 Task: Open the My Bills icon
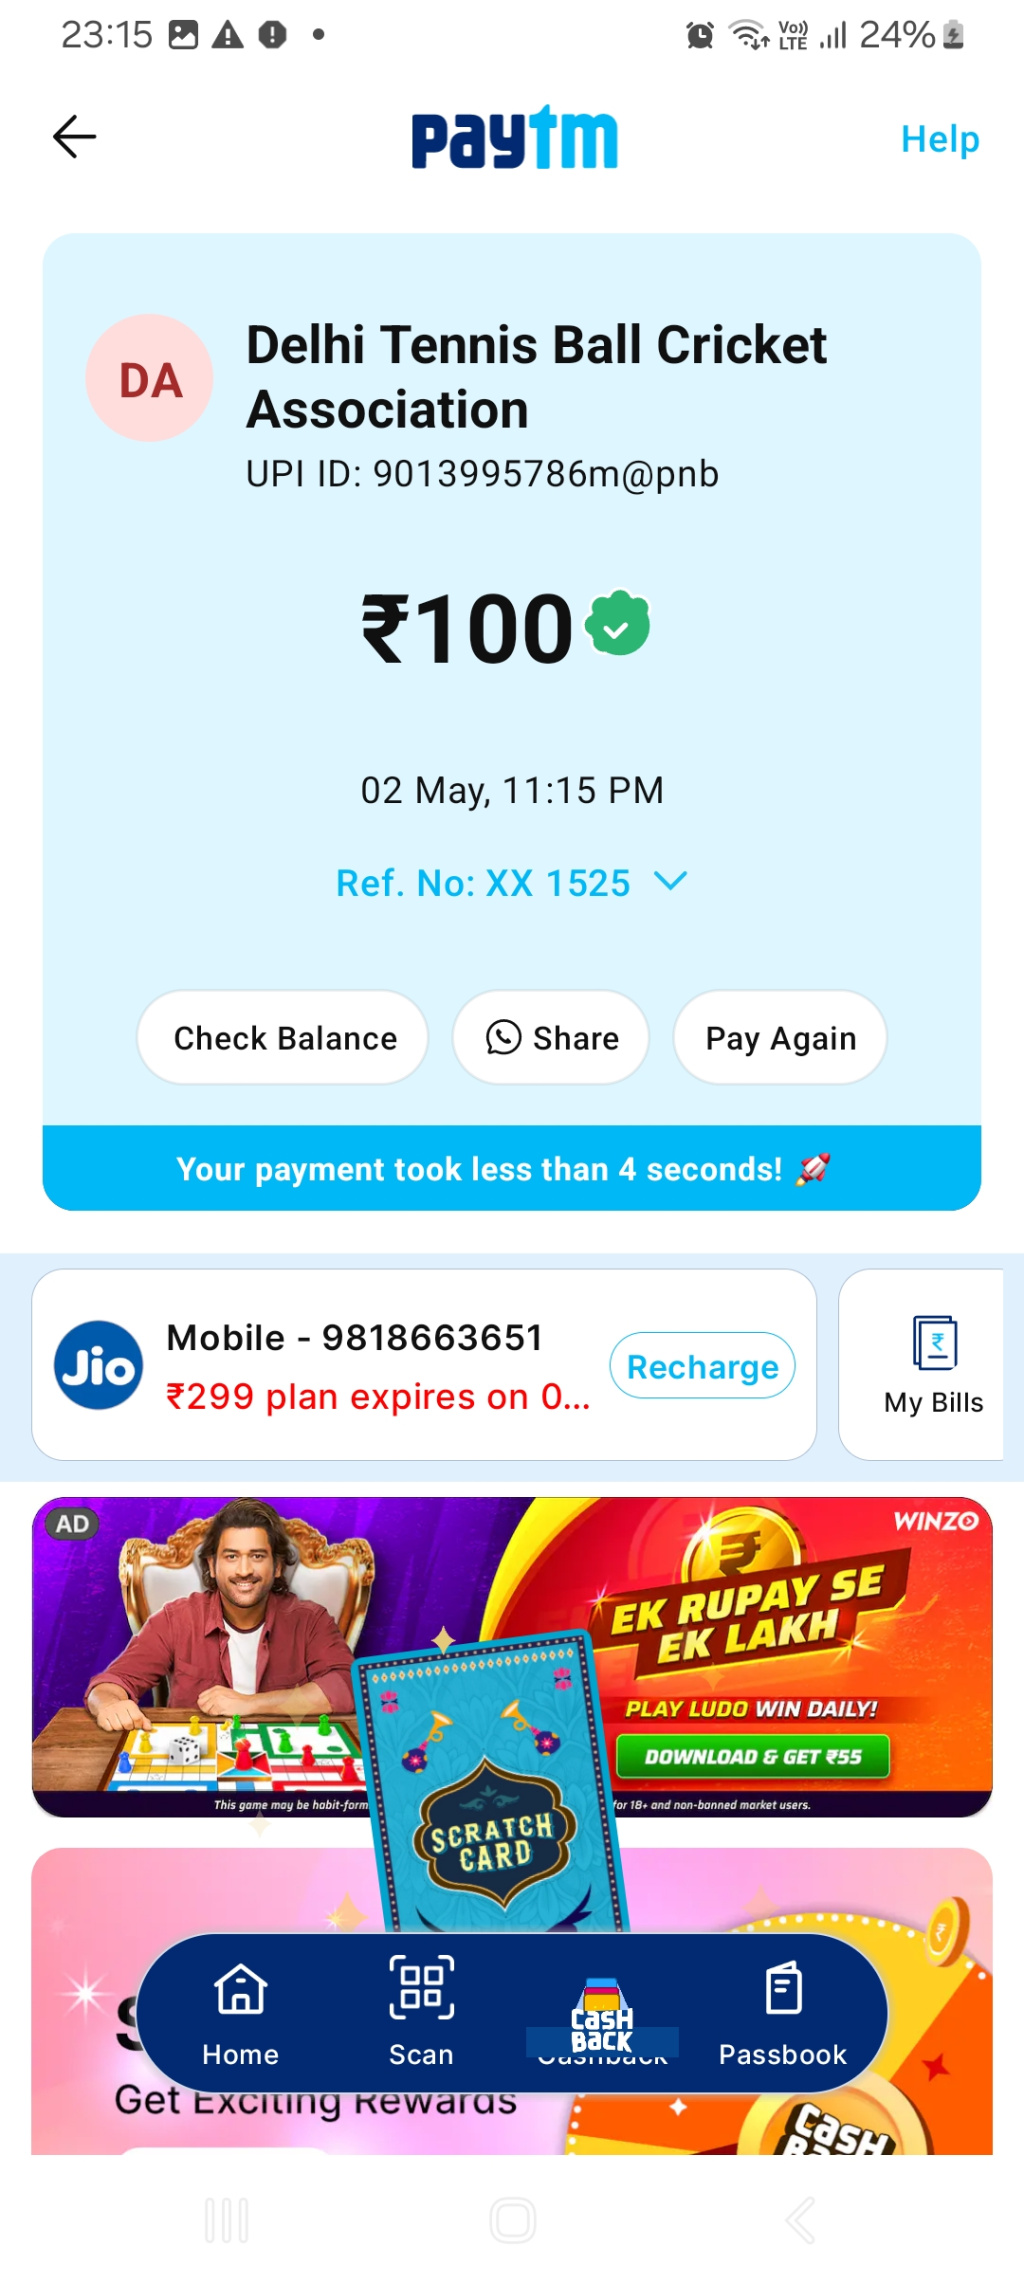[x=934, y=1364]
